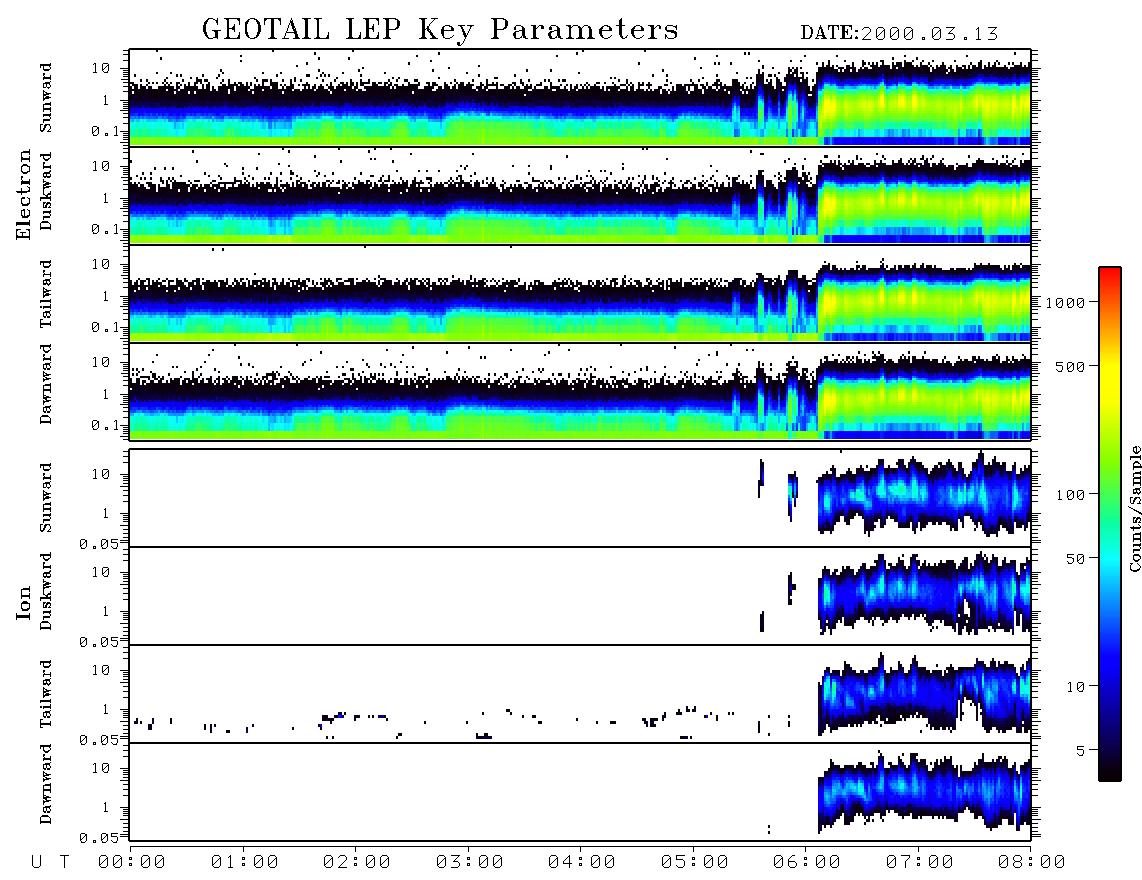Click the Ion Tailward spectrogram panel
1142x880 pixels.
coord(580,694)
